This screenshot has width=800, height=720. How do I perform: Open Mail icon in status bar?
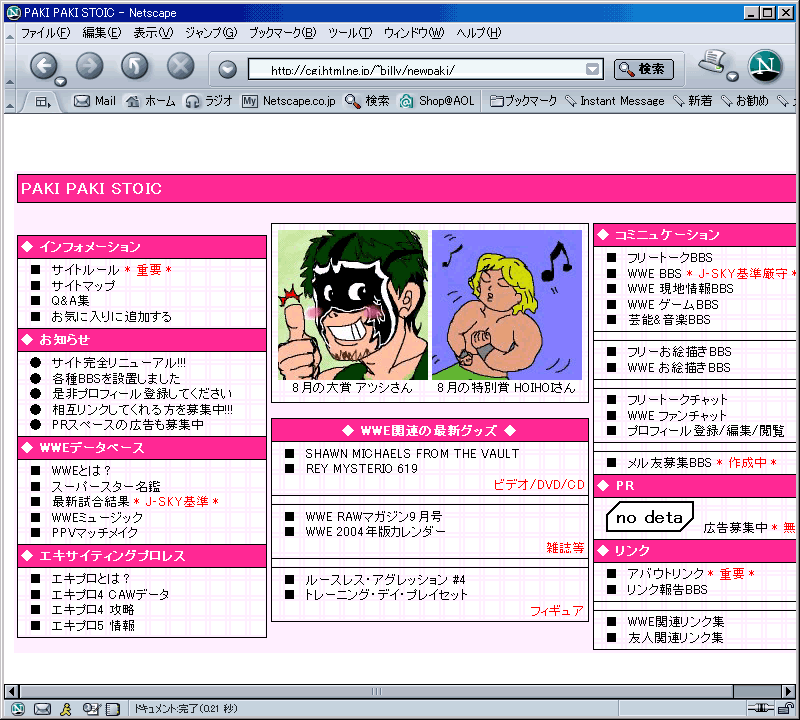pos(42,708)
